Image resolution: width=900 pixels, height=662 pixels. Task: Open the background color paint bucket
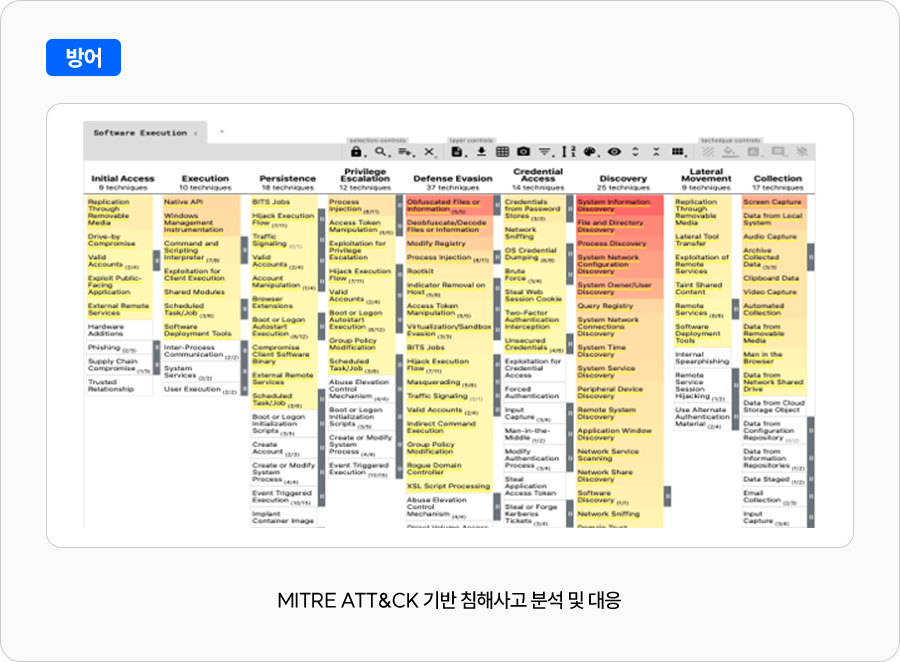729,152
